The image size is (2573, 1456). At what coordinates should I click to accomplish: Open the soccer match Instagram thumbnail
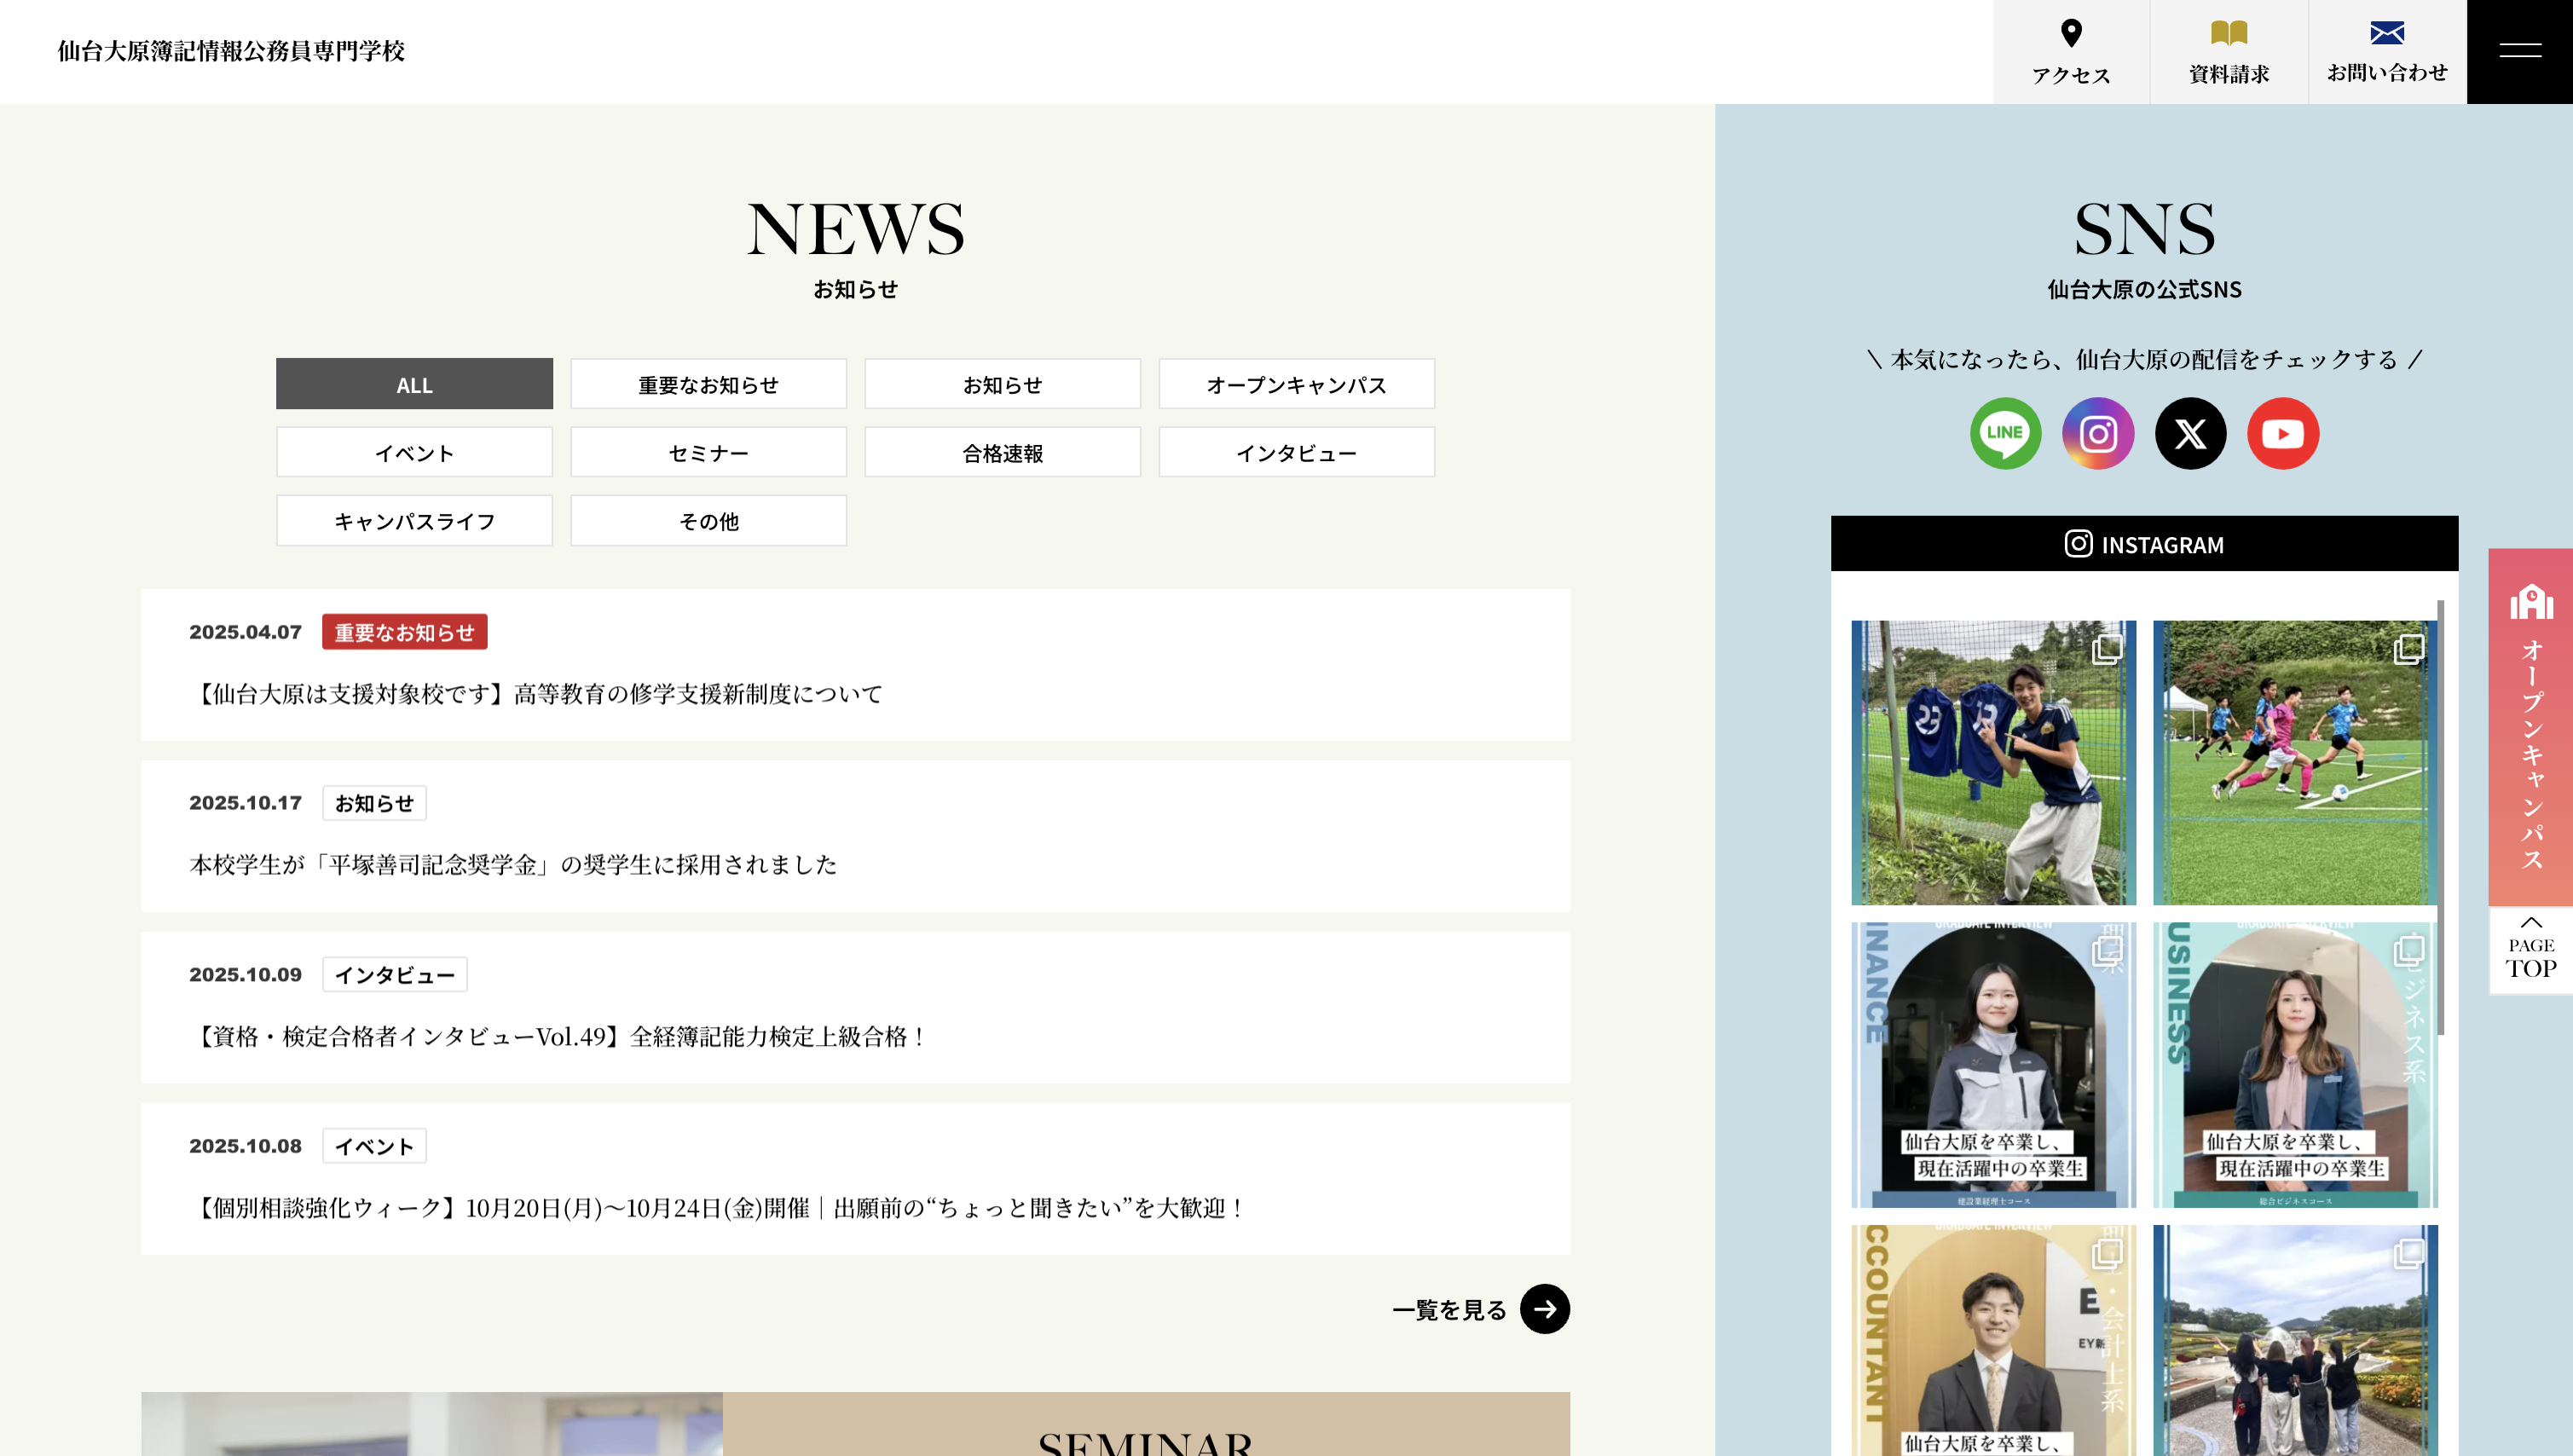(2294, 763)
